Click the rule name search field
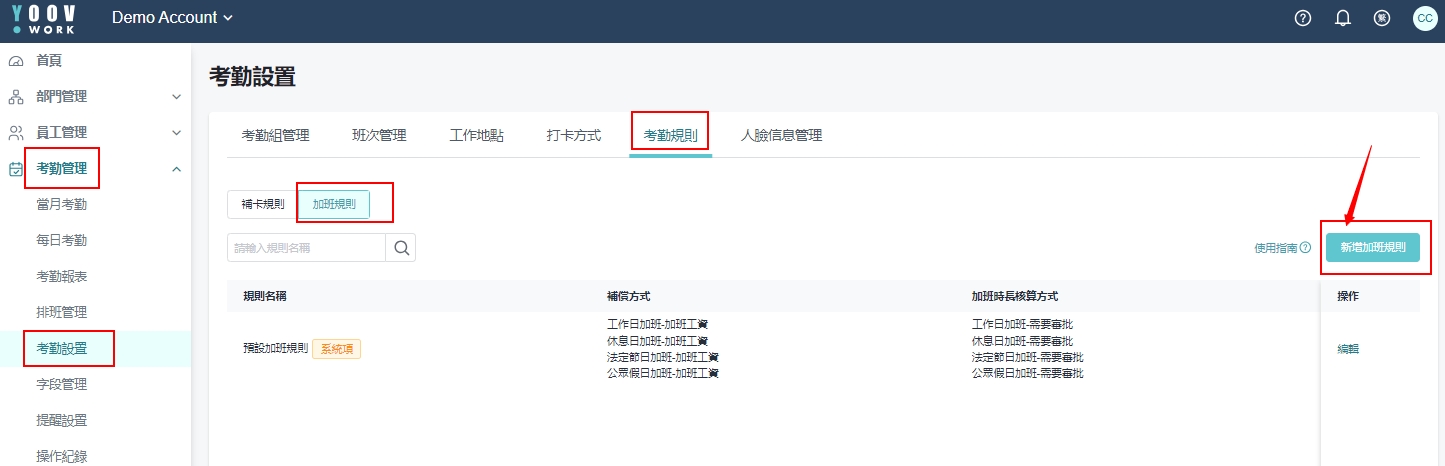Image resolution: width=1445 pixels, height=466 pixels. coord(306,248)
